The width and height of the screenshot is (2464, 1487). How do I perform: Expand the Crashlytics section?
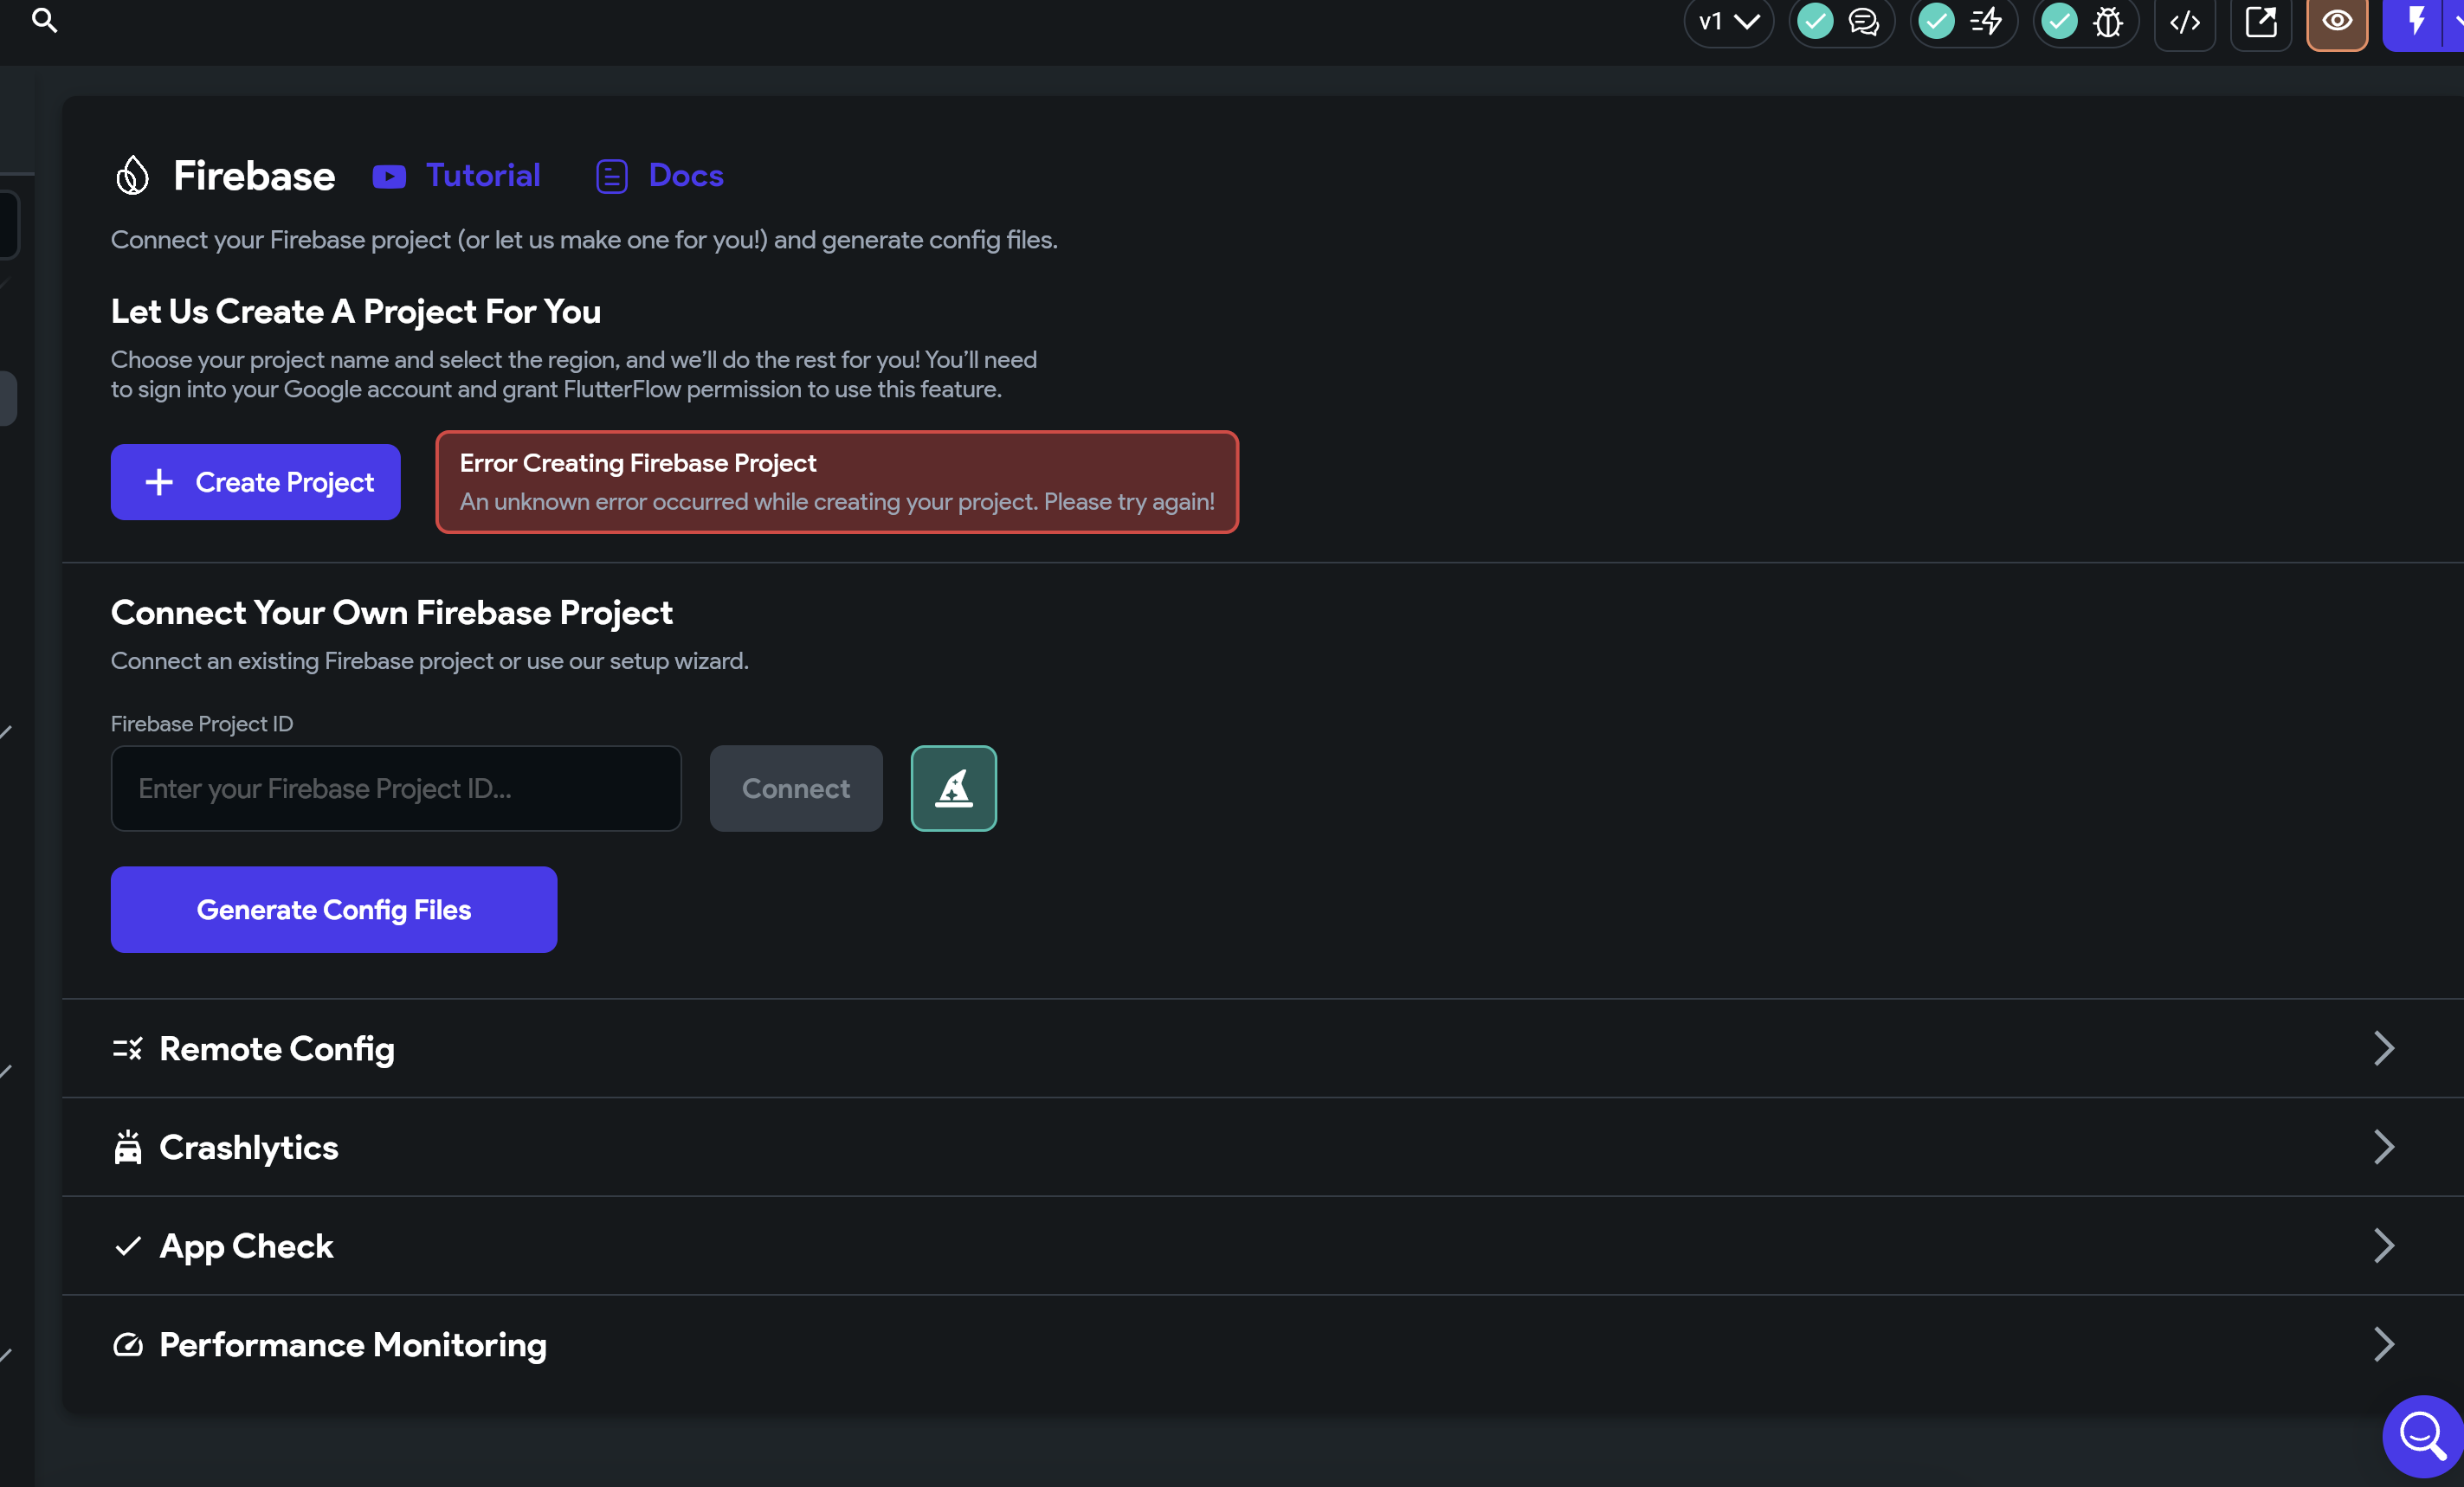(1262, 1147)
